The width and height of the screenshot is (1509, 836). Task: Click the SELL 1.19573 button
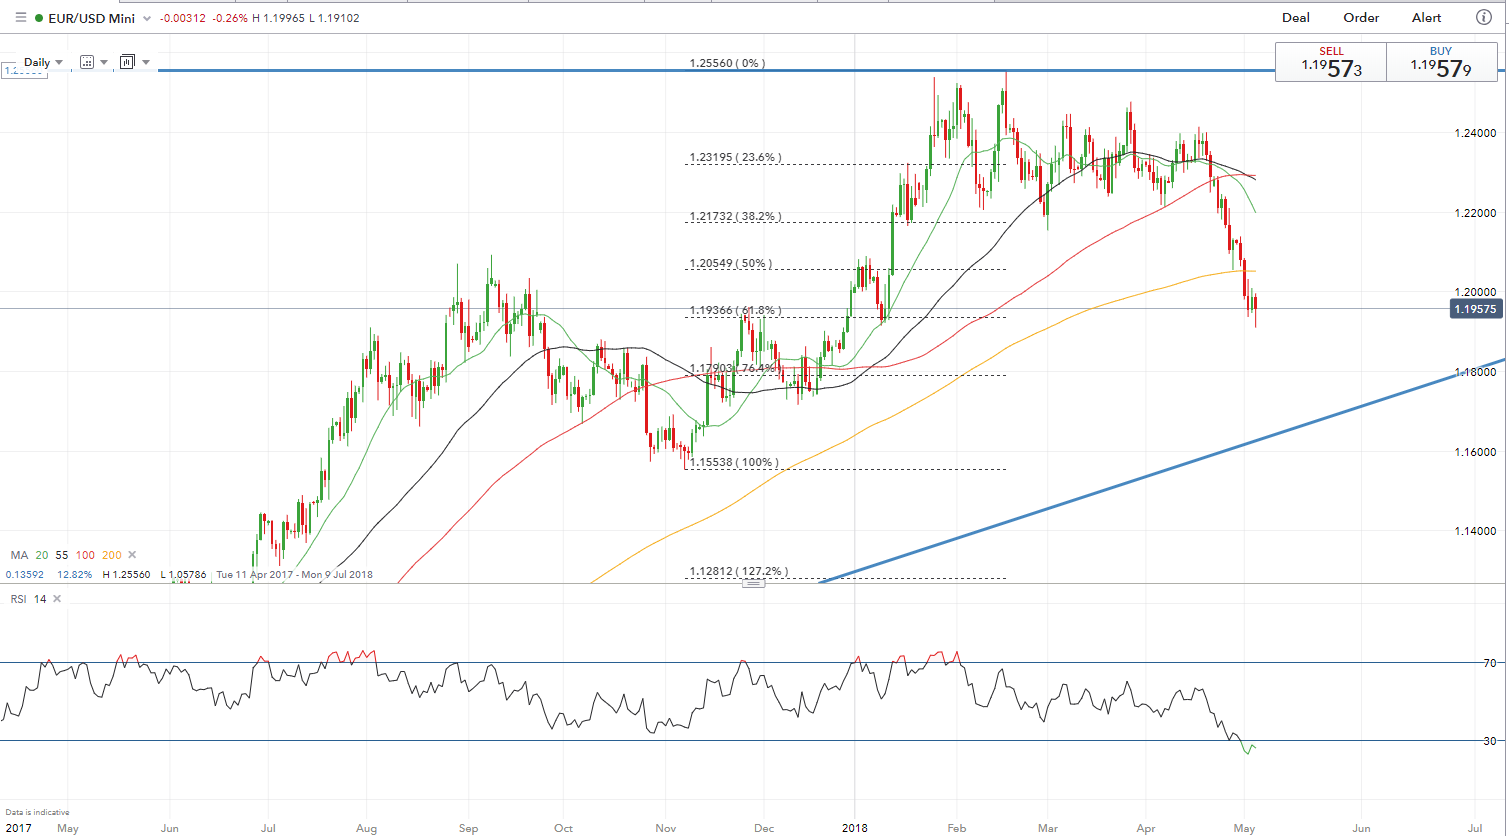pos(1331,62)
